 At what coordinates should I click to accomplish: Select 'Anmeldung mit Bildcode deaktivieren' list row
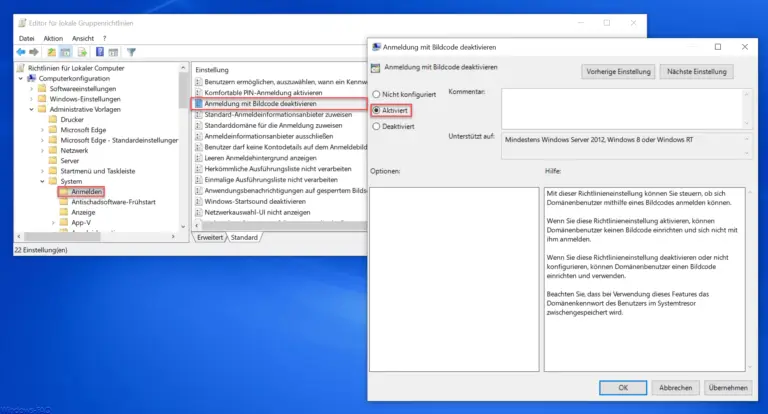coord(280,103)
